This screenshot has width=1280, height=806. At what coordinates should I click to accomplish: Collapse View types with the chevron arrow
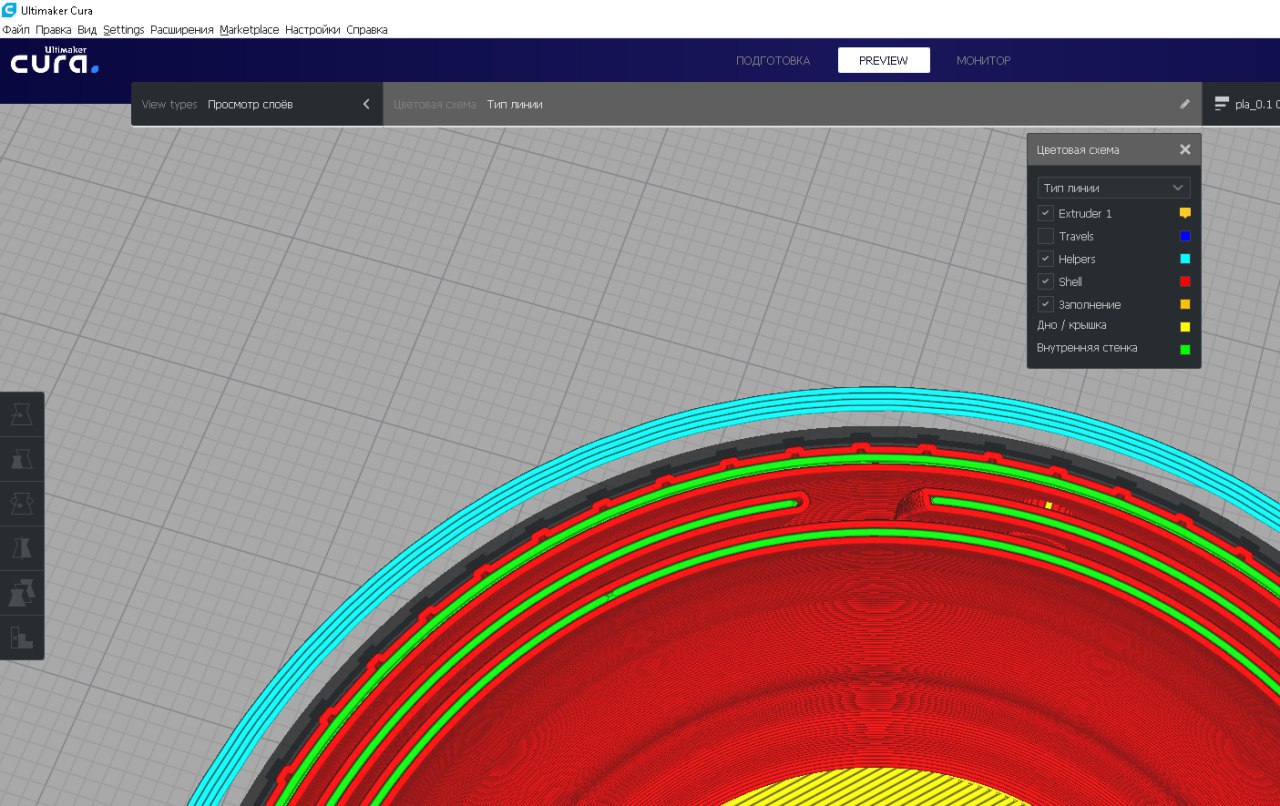click(366, 104)
